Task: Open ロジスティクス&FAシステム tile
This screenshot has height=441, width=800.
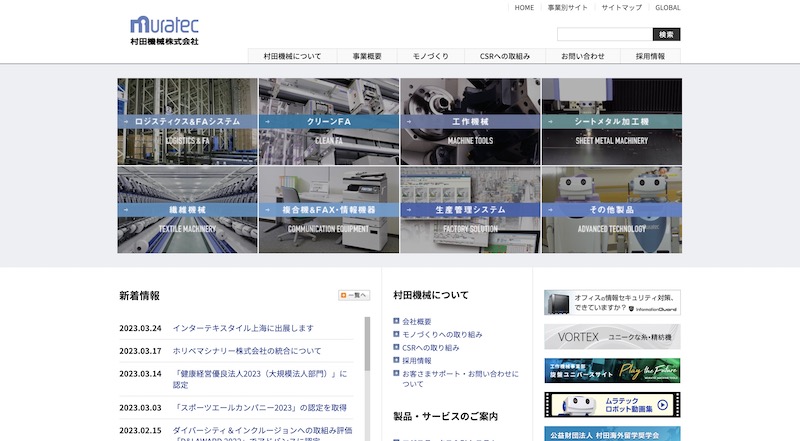Action: tap(187, 121)
